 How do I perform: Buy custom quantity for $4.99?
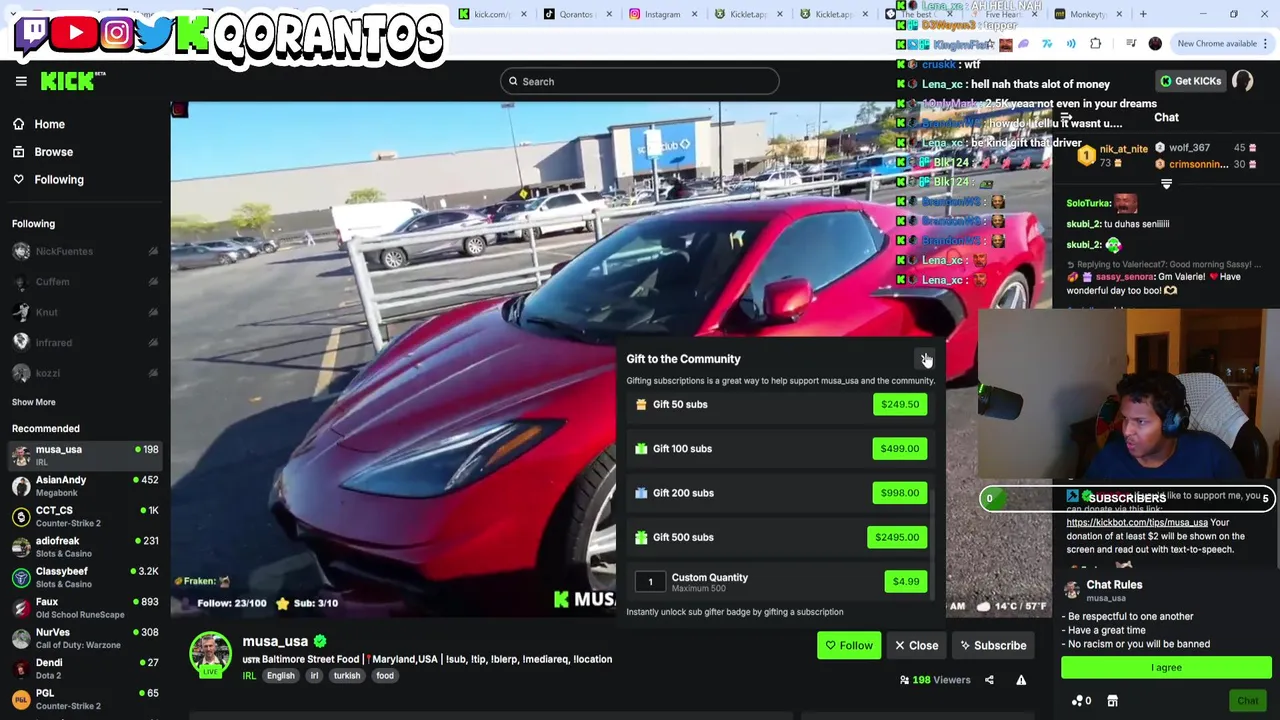905,581
